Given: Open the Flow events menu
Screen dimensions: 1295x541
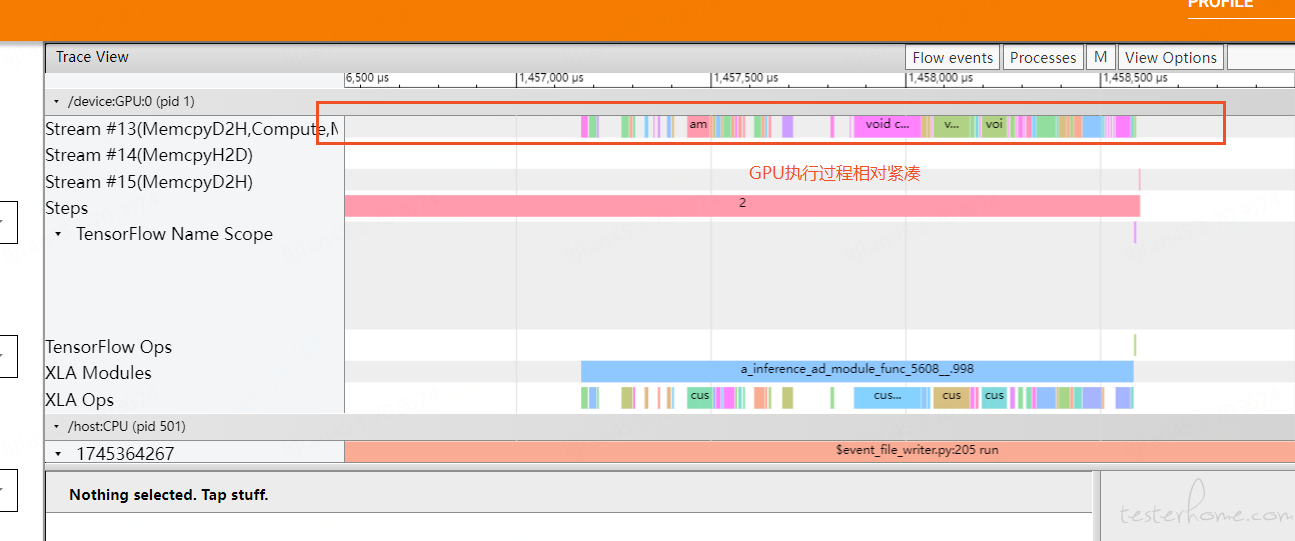Looking at the screenshot, I should coord(952,58).
